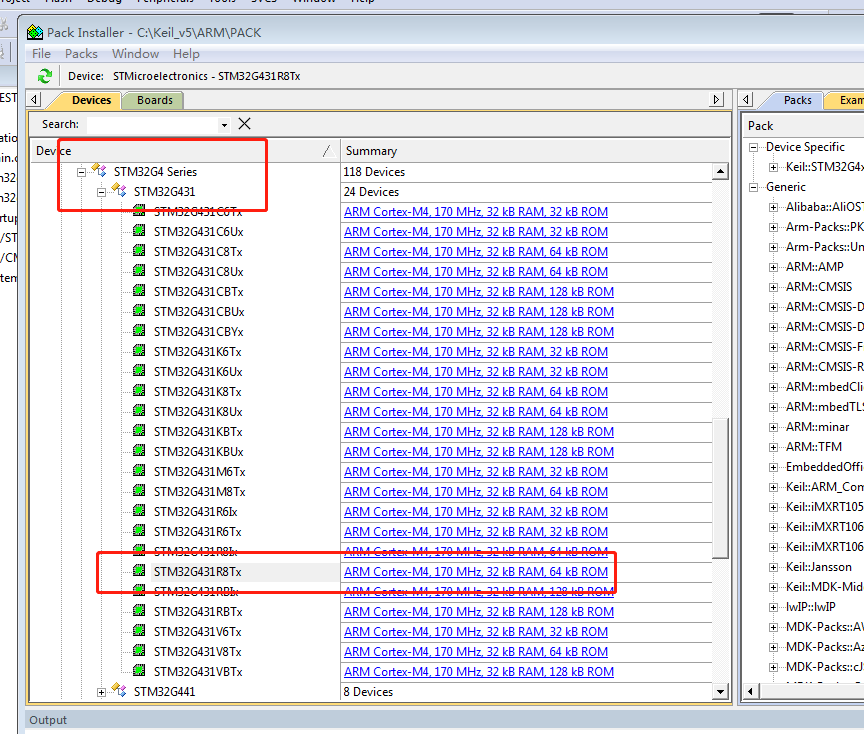This screenshot has width=864, height=734.
Task: Click the green refresh icon in toolbar
Action: [x=44, y=76]
